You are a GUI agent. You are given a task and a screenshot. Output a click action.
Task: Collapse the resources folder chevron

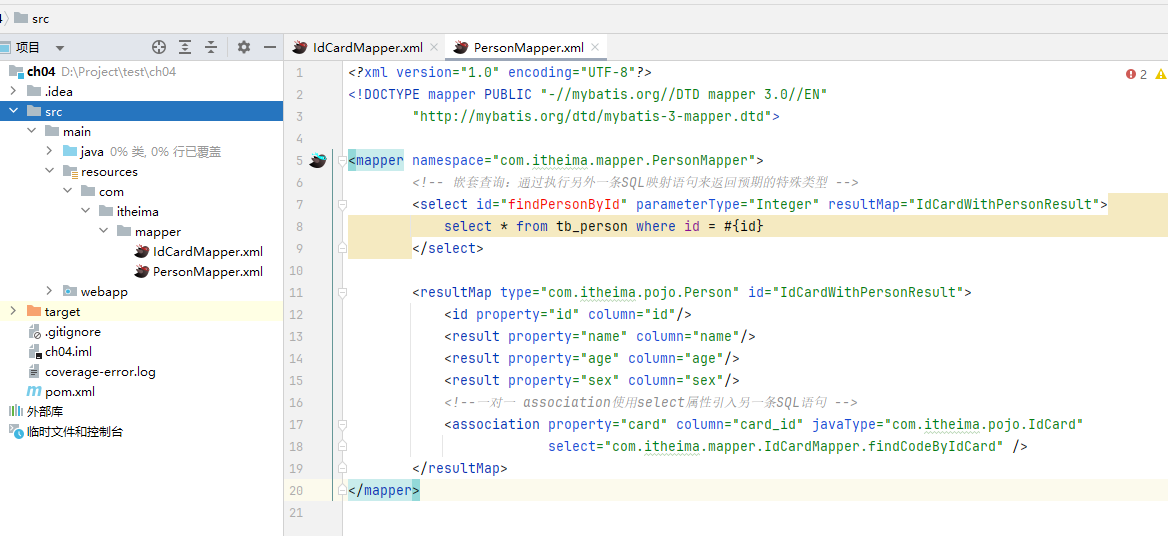(50, 172)
